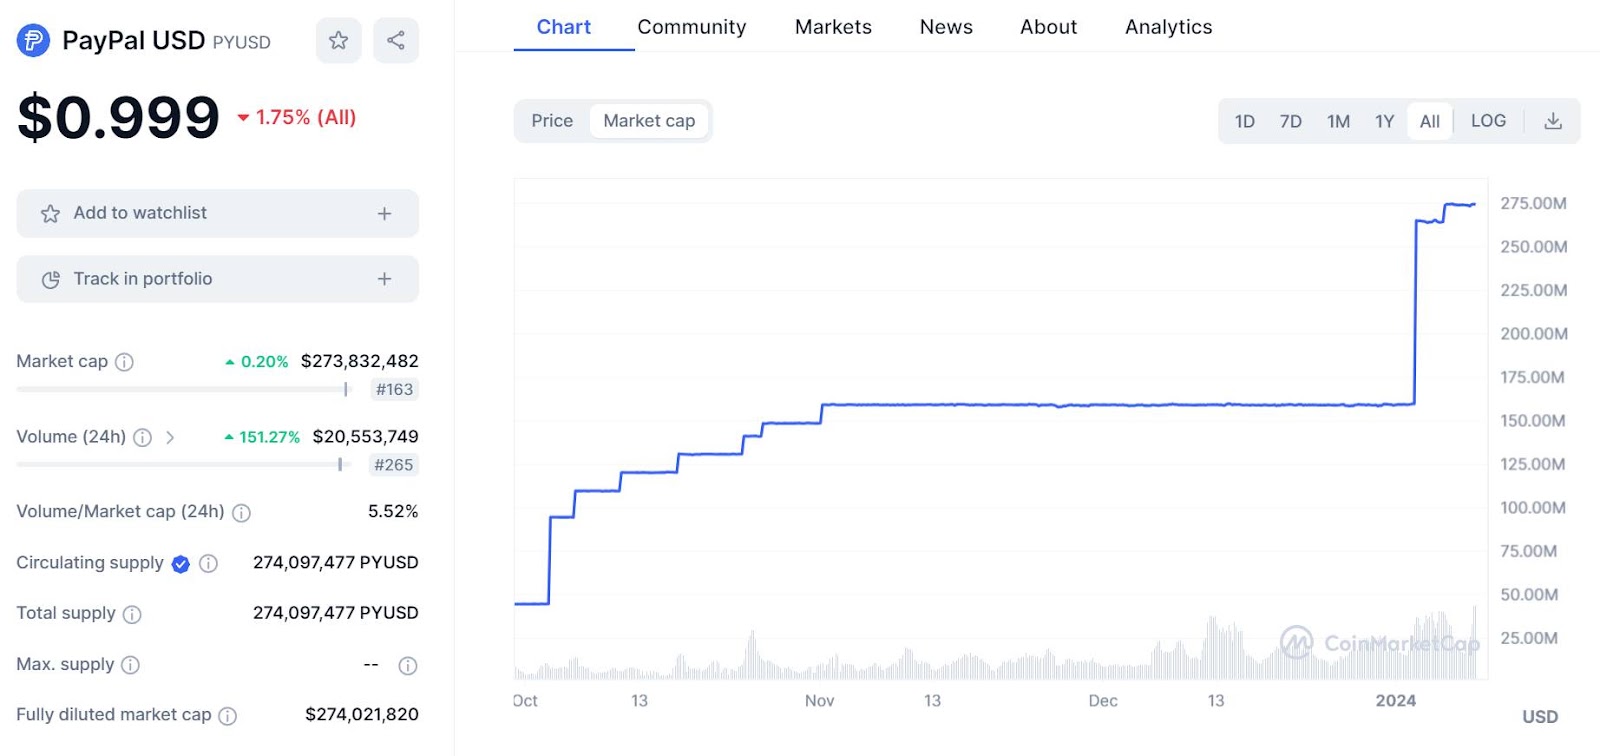The width and height of the screenshot is (1600, 756).
Task: Click the Market cap info icon
Action: click(124, 362)
